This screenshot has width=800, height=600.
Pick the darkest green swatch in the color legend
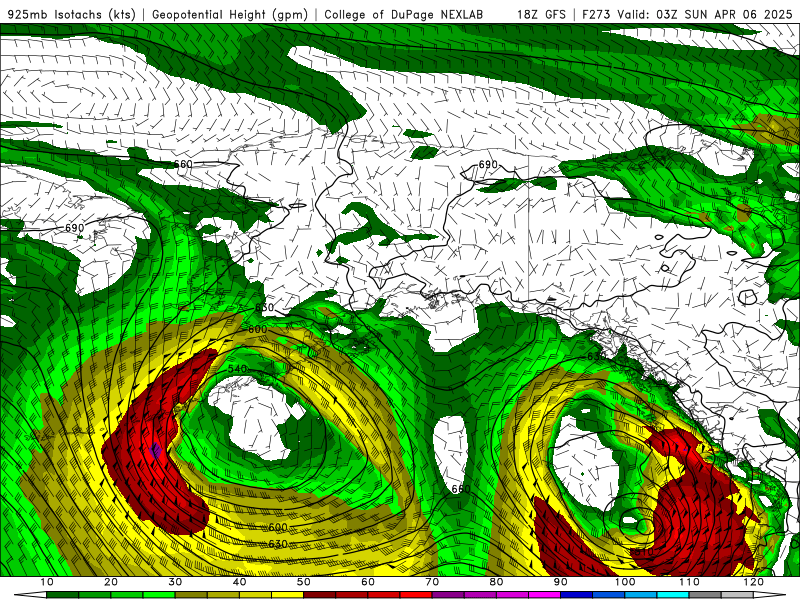[x=62, y=595]
